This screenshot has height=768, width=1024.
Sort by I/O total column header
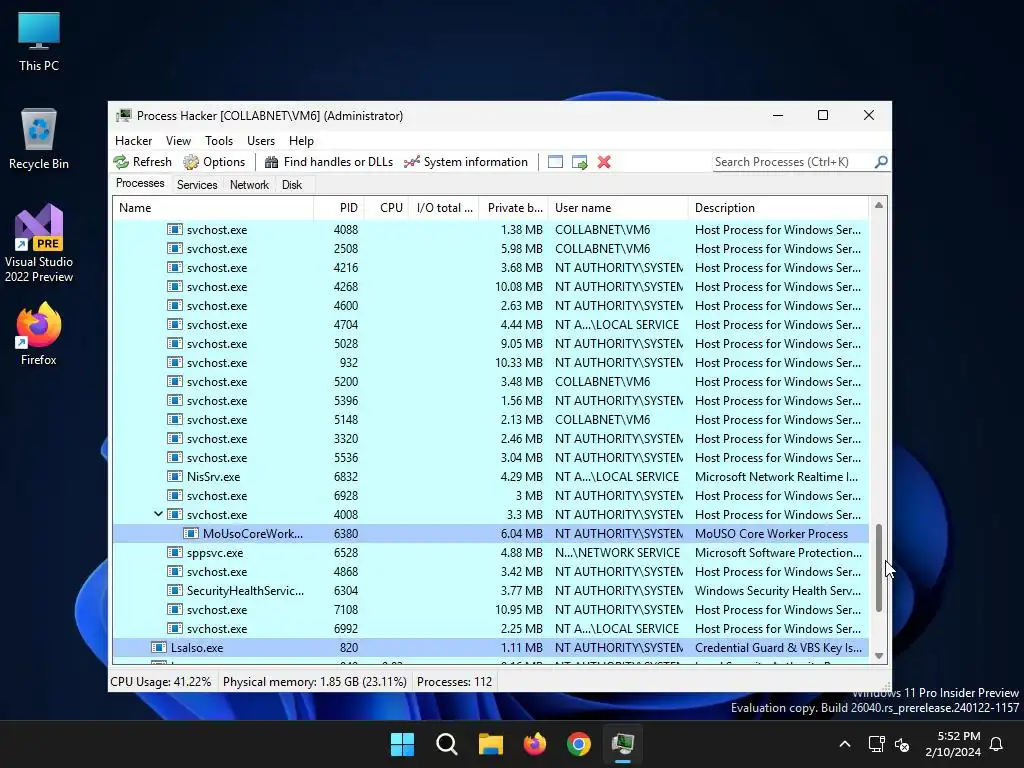coord(444,208)
